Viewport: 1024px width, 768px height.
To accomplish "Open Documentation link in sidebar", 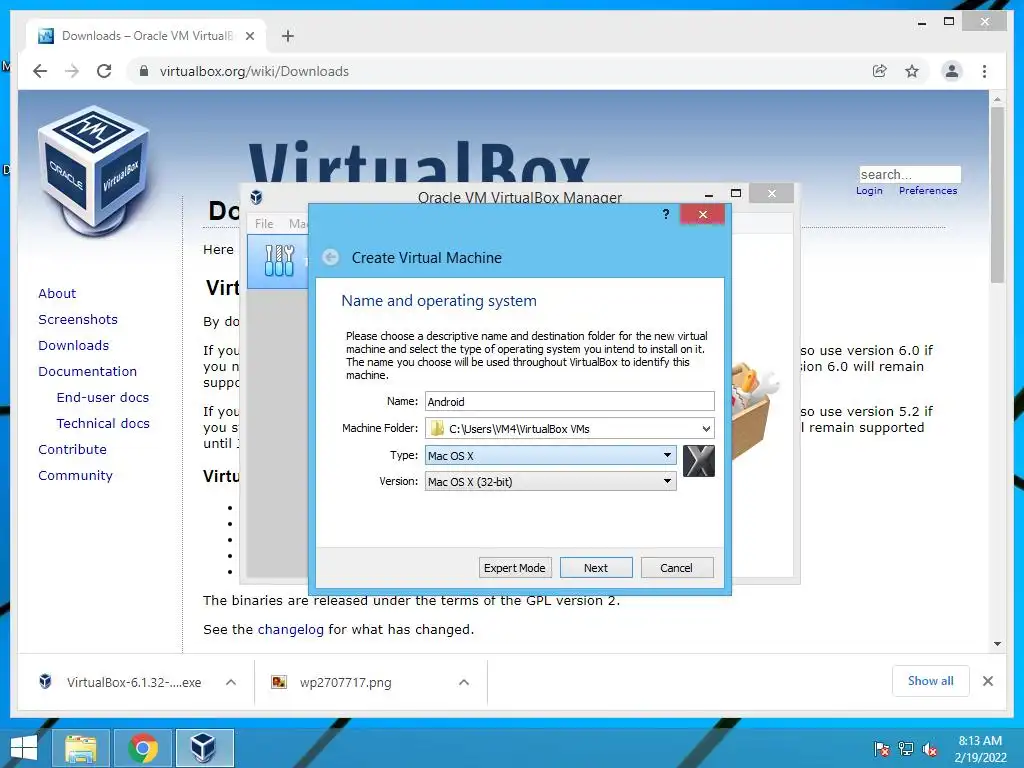I will click(88, 371).
